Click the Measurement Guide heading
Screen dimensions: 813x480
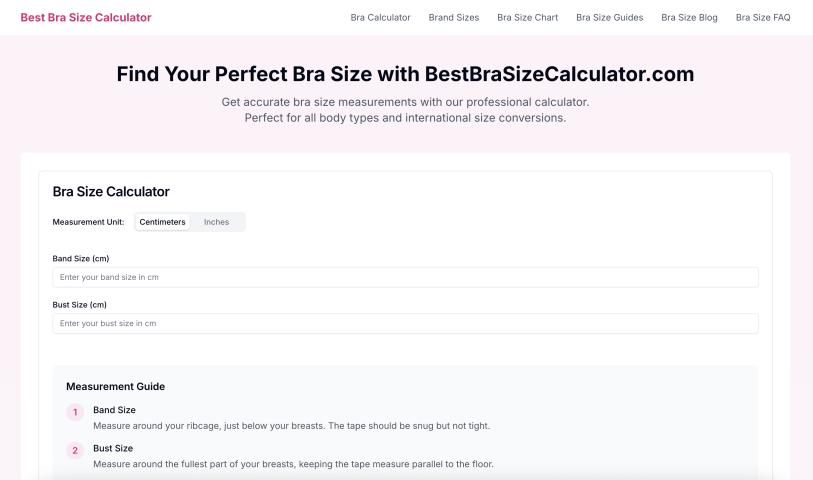[115, 386]
